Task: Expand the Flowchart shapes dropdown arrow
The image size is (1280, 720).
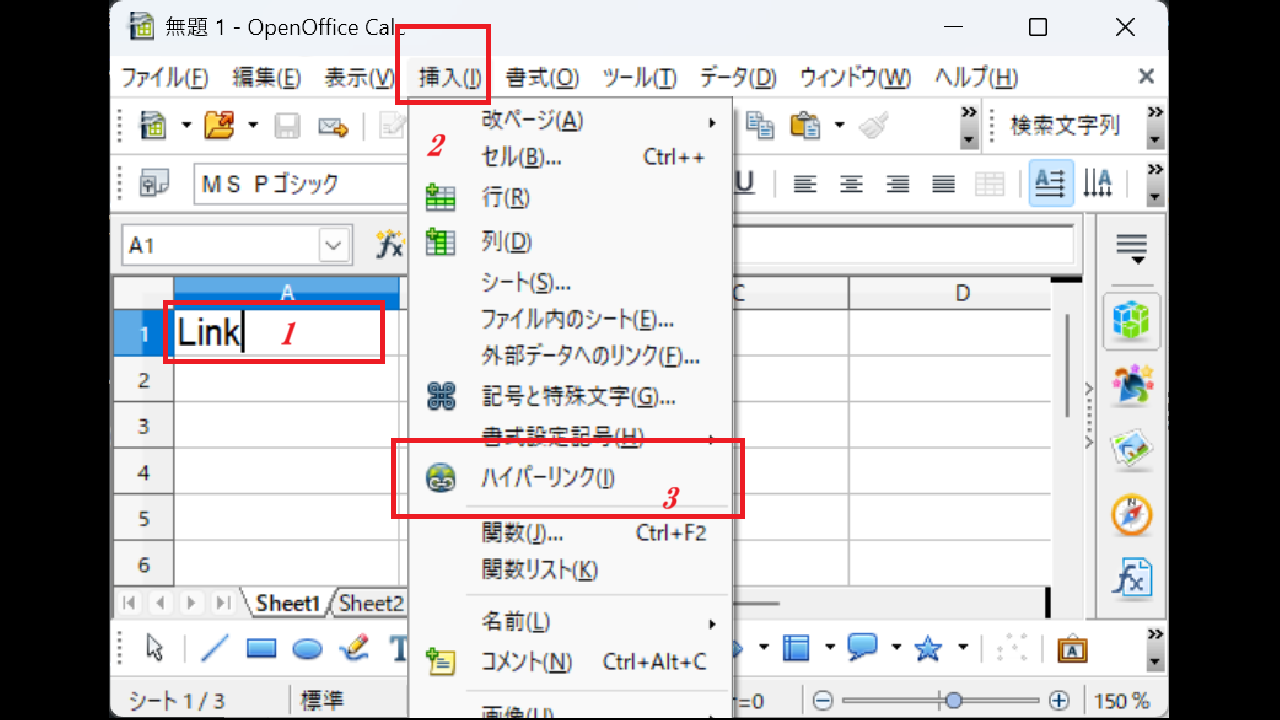Action: (830, 648)
